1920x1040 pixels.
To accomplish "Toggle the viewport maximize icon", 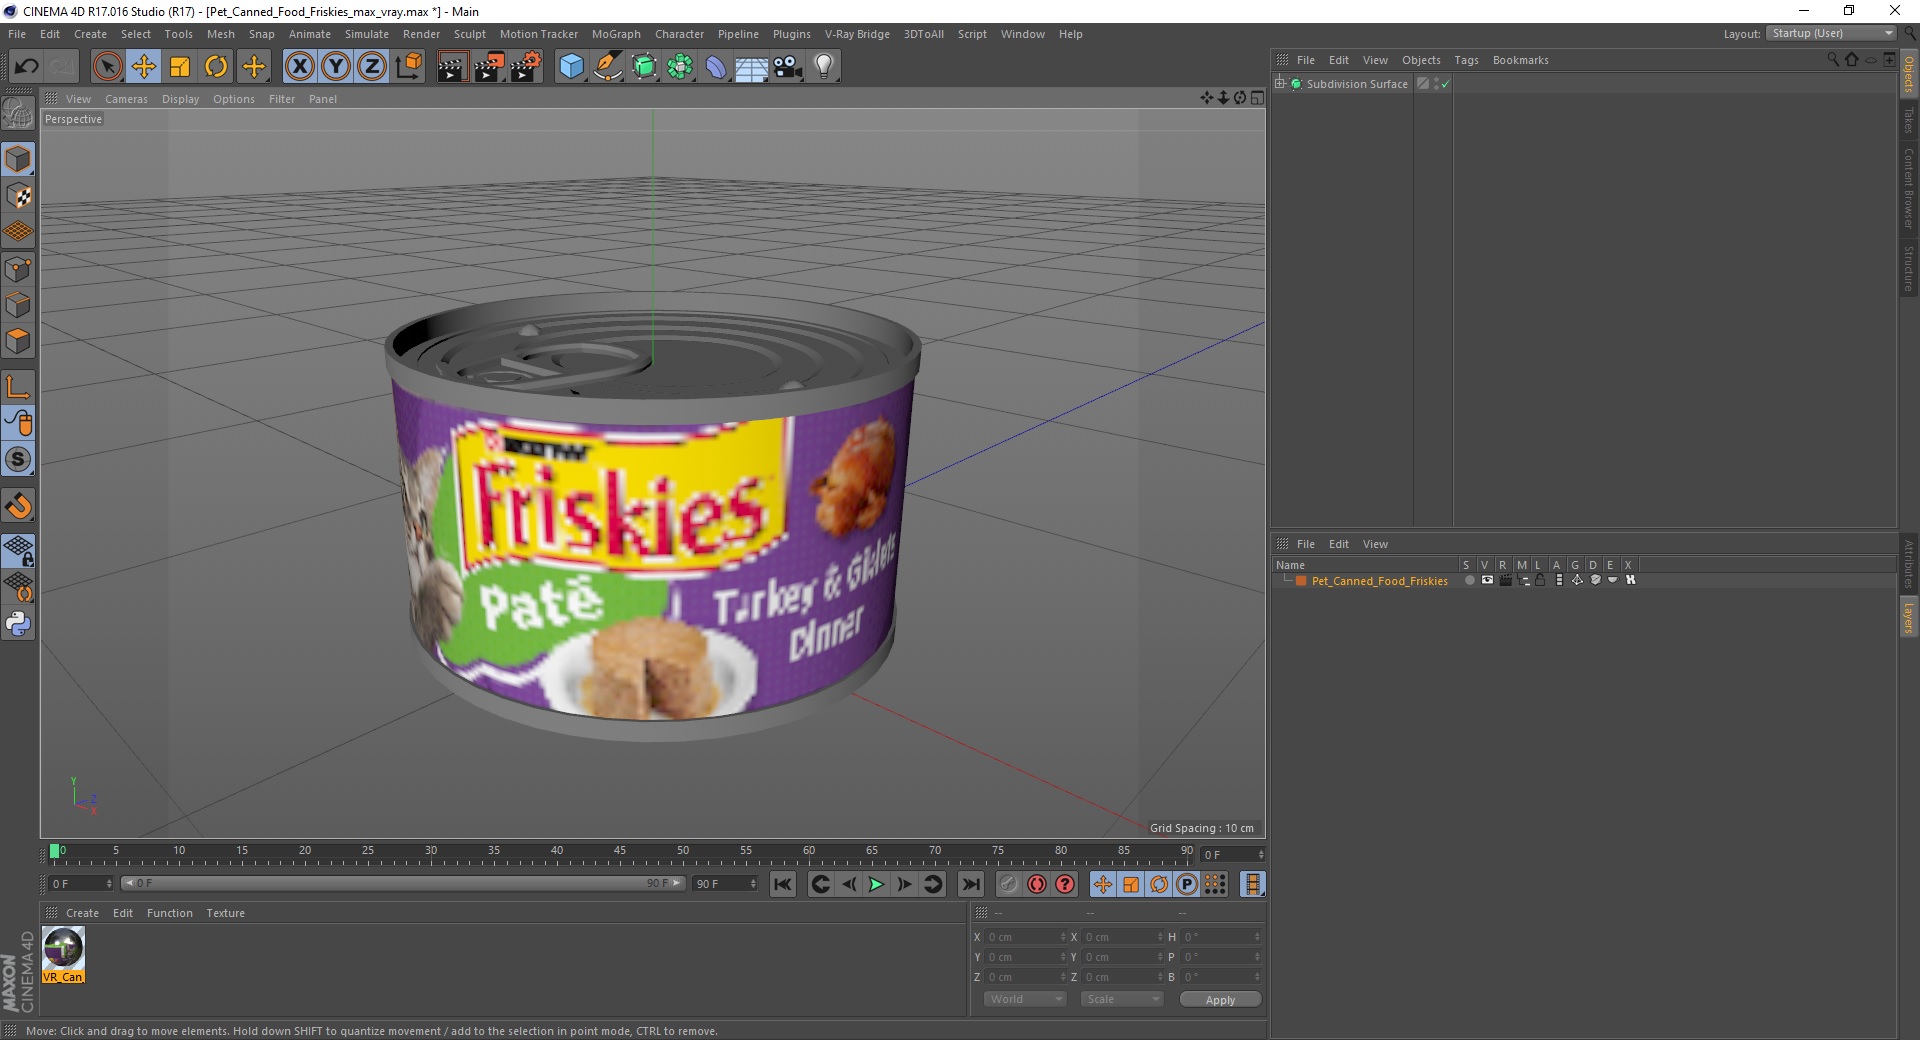I will coord(1257,98).
